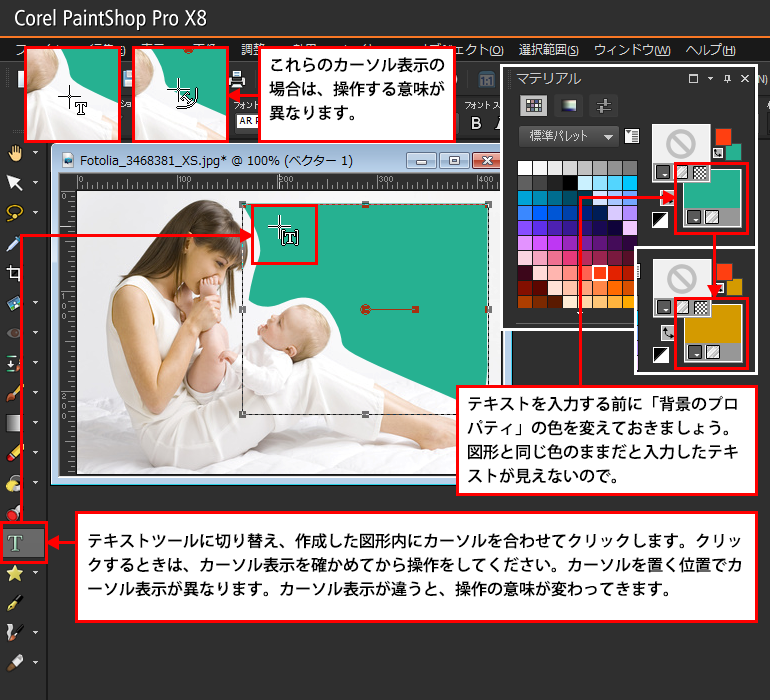Pick the black swatch in the palette
The image size is (770, 700).
(570, 183)
